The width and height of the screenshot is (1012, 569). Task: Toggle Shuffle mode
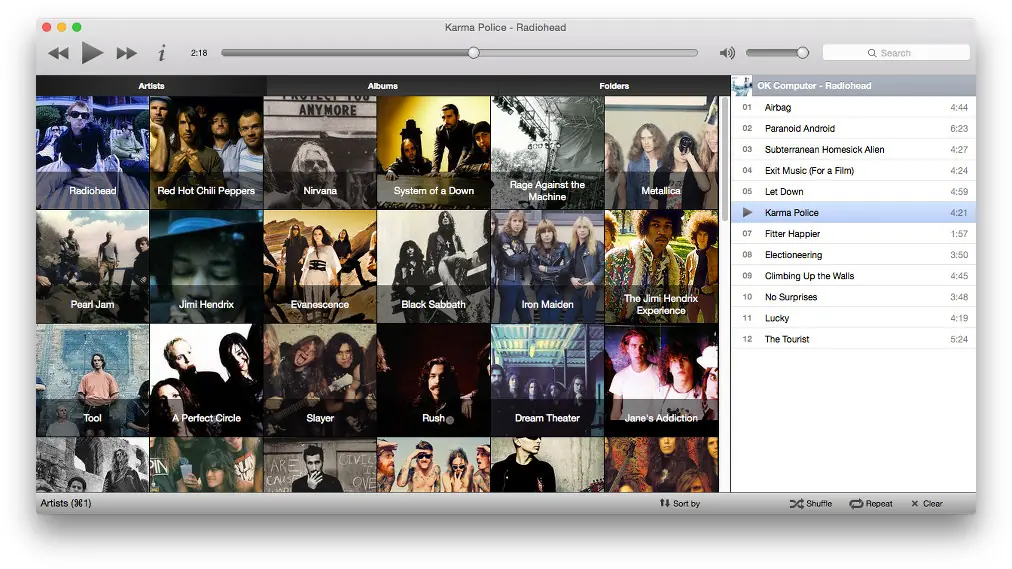pos(811,503)
